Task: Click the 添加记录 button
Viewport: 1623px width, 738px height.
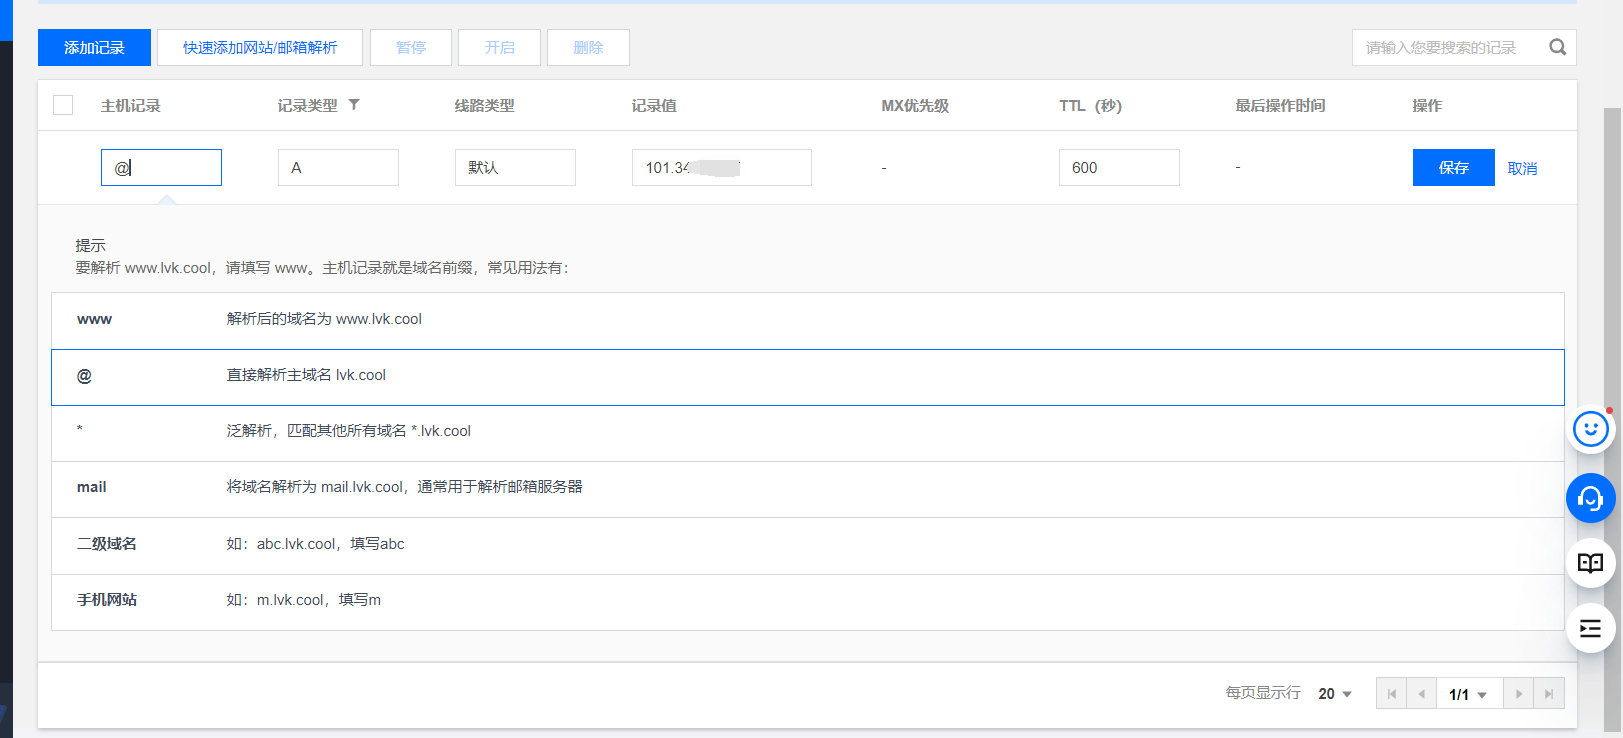Action: click(94, 47)
